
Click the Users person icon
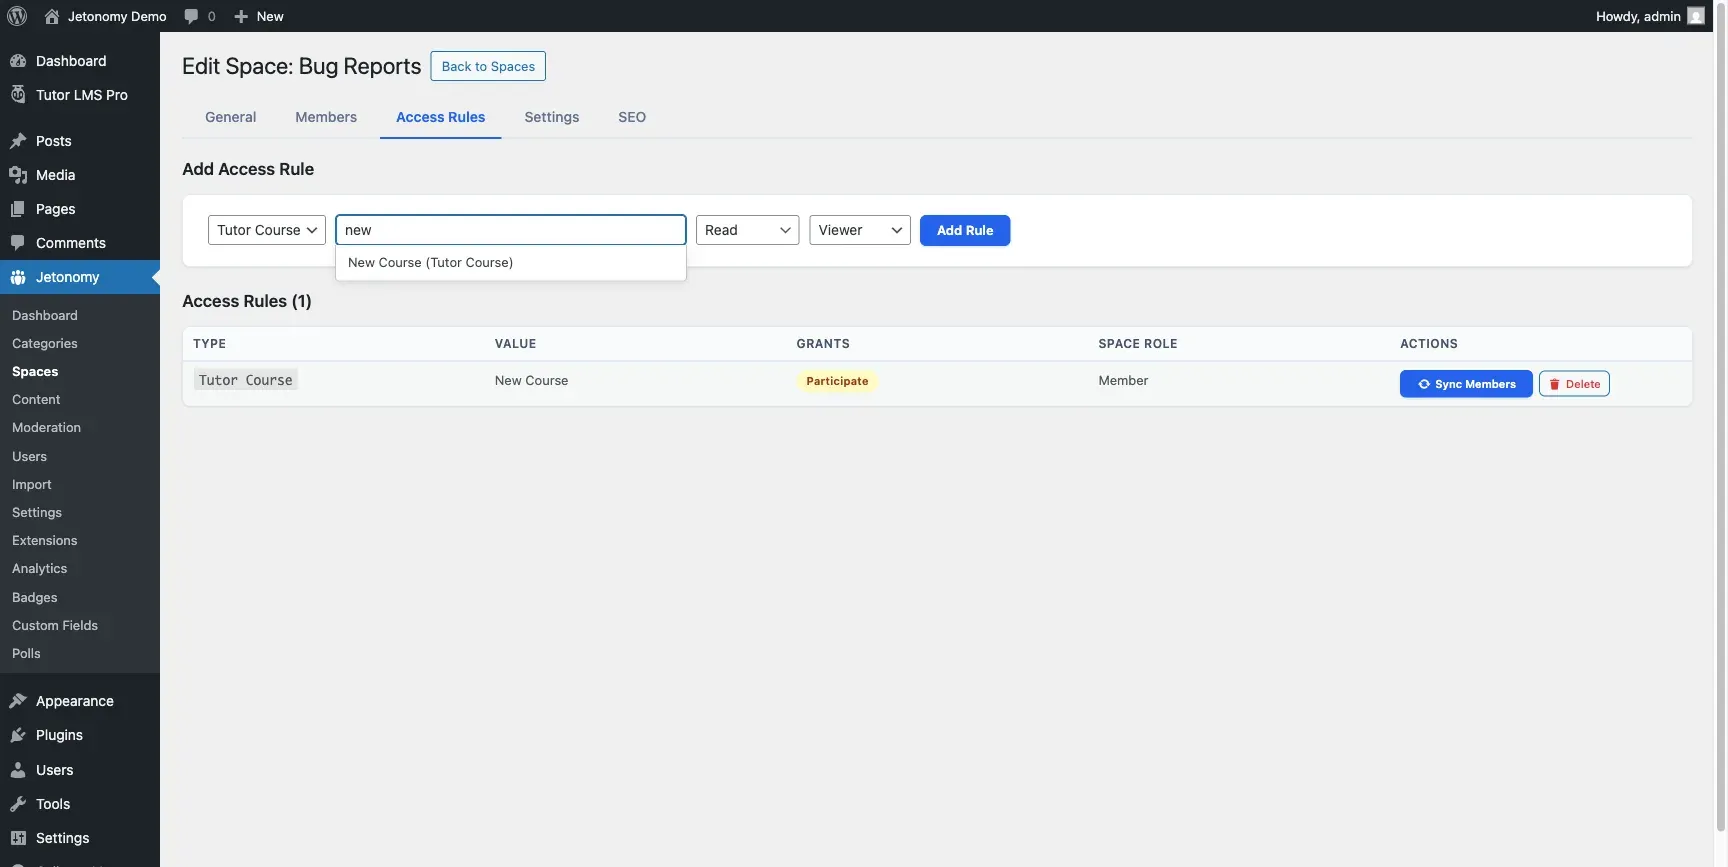tap(18, 770)
